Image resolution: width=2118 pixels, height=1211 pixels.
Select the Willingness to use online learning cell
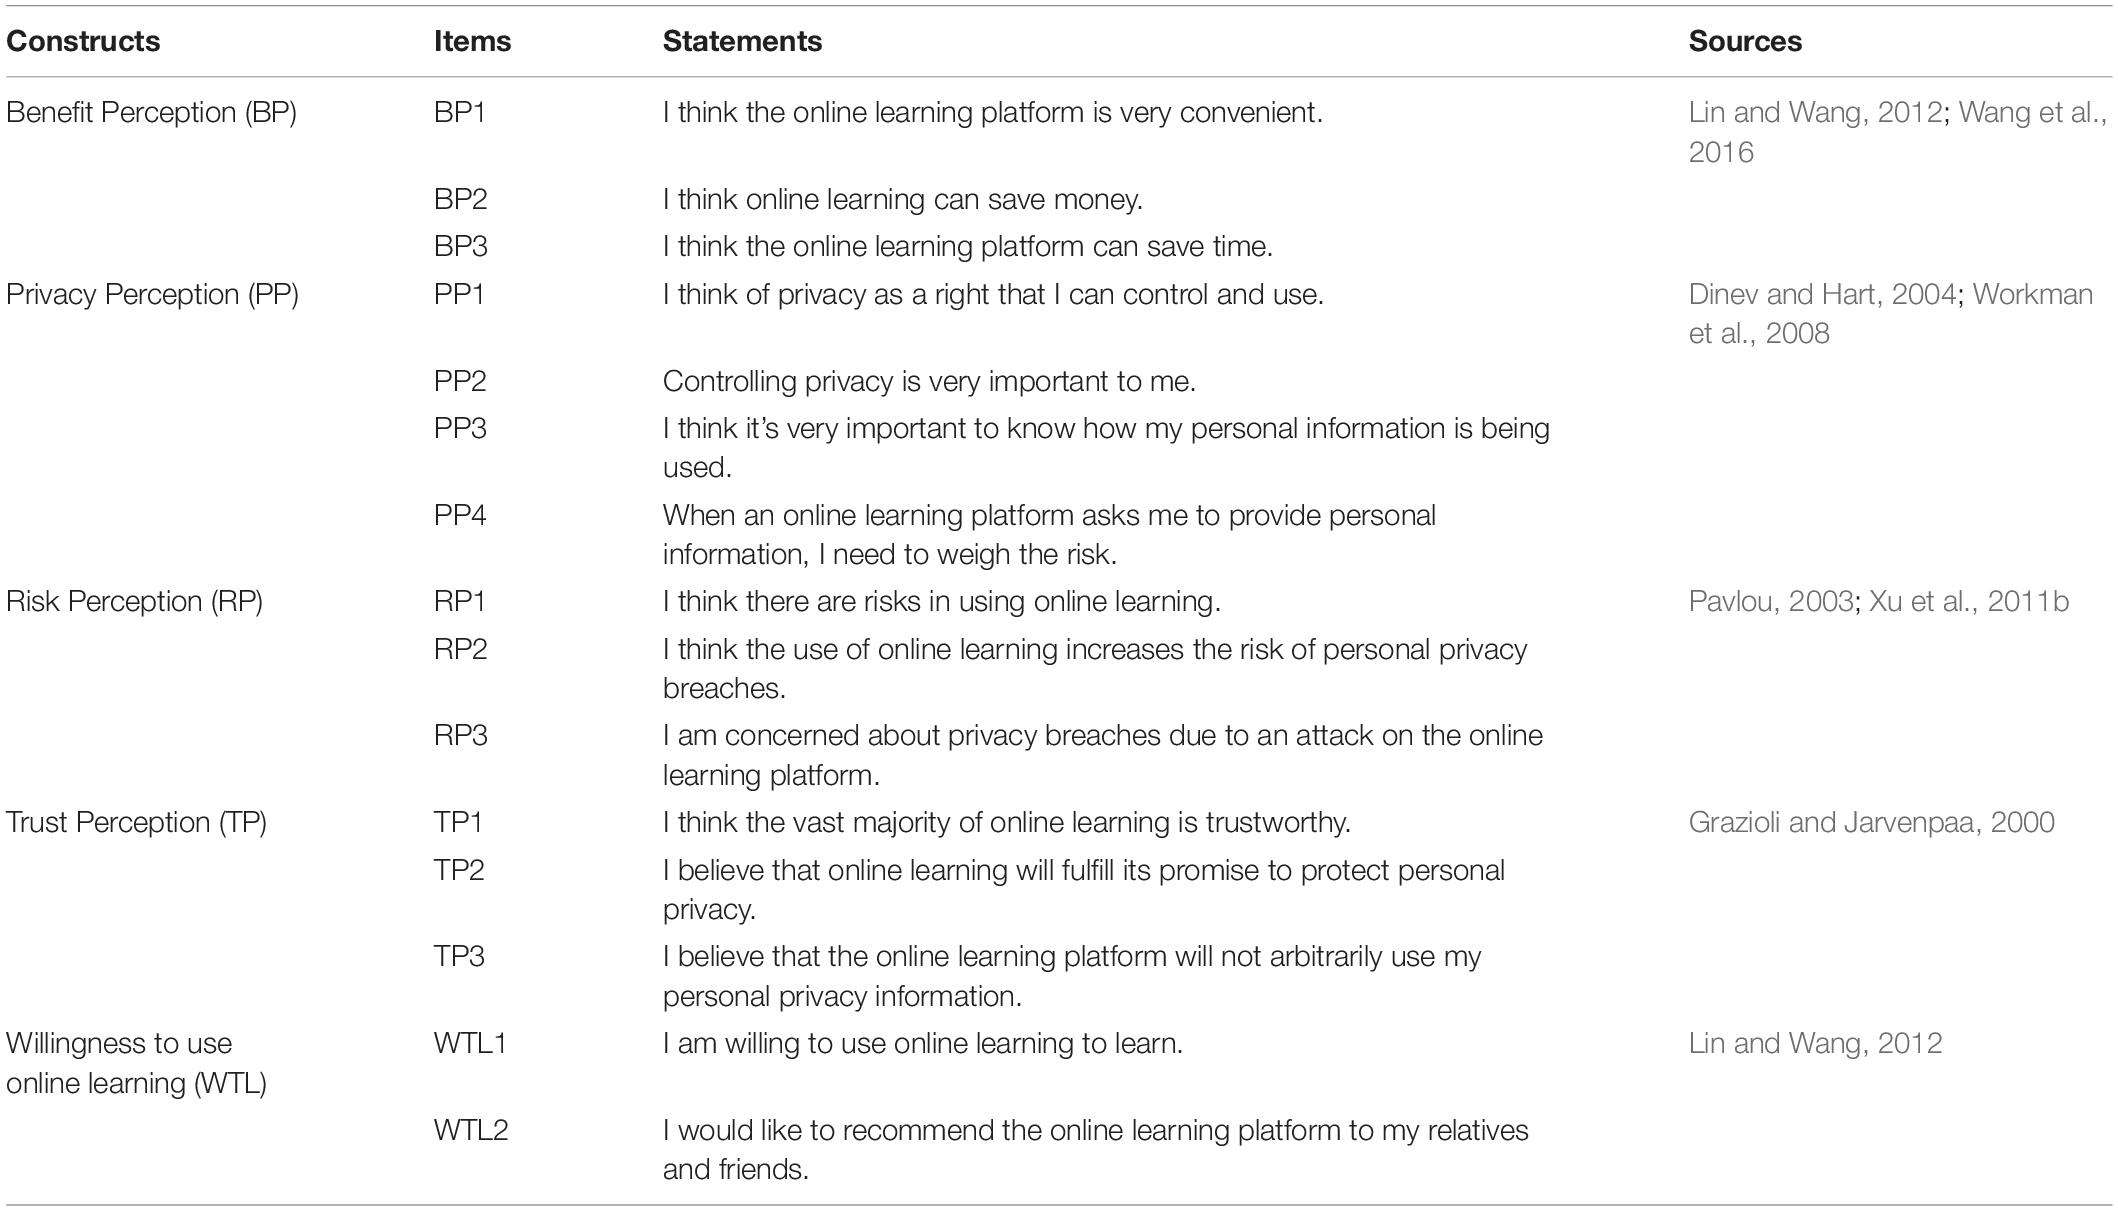137,1063
